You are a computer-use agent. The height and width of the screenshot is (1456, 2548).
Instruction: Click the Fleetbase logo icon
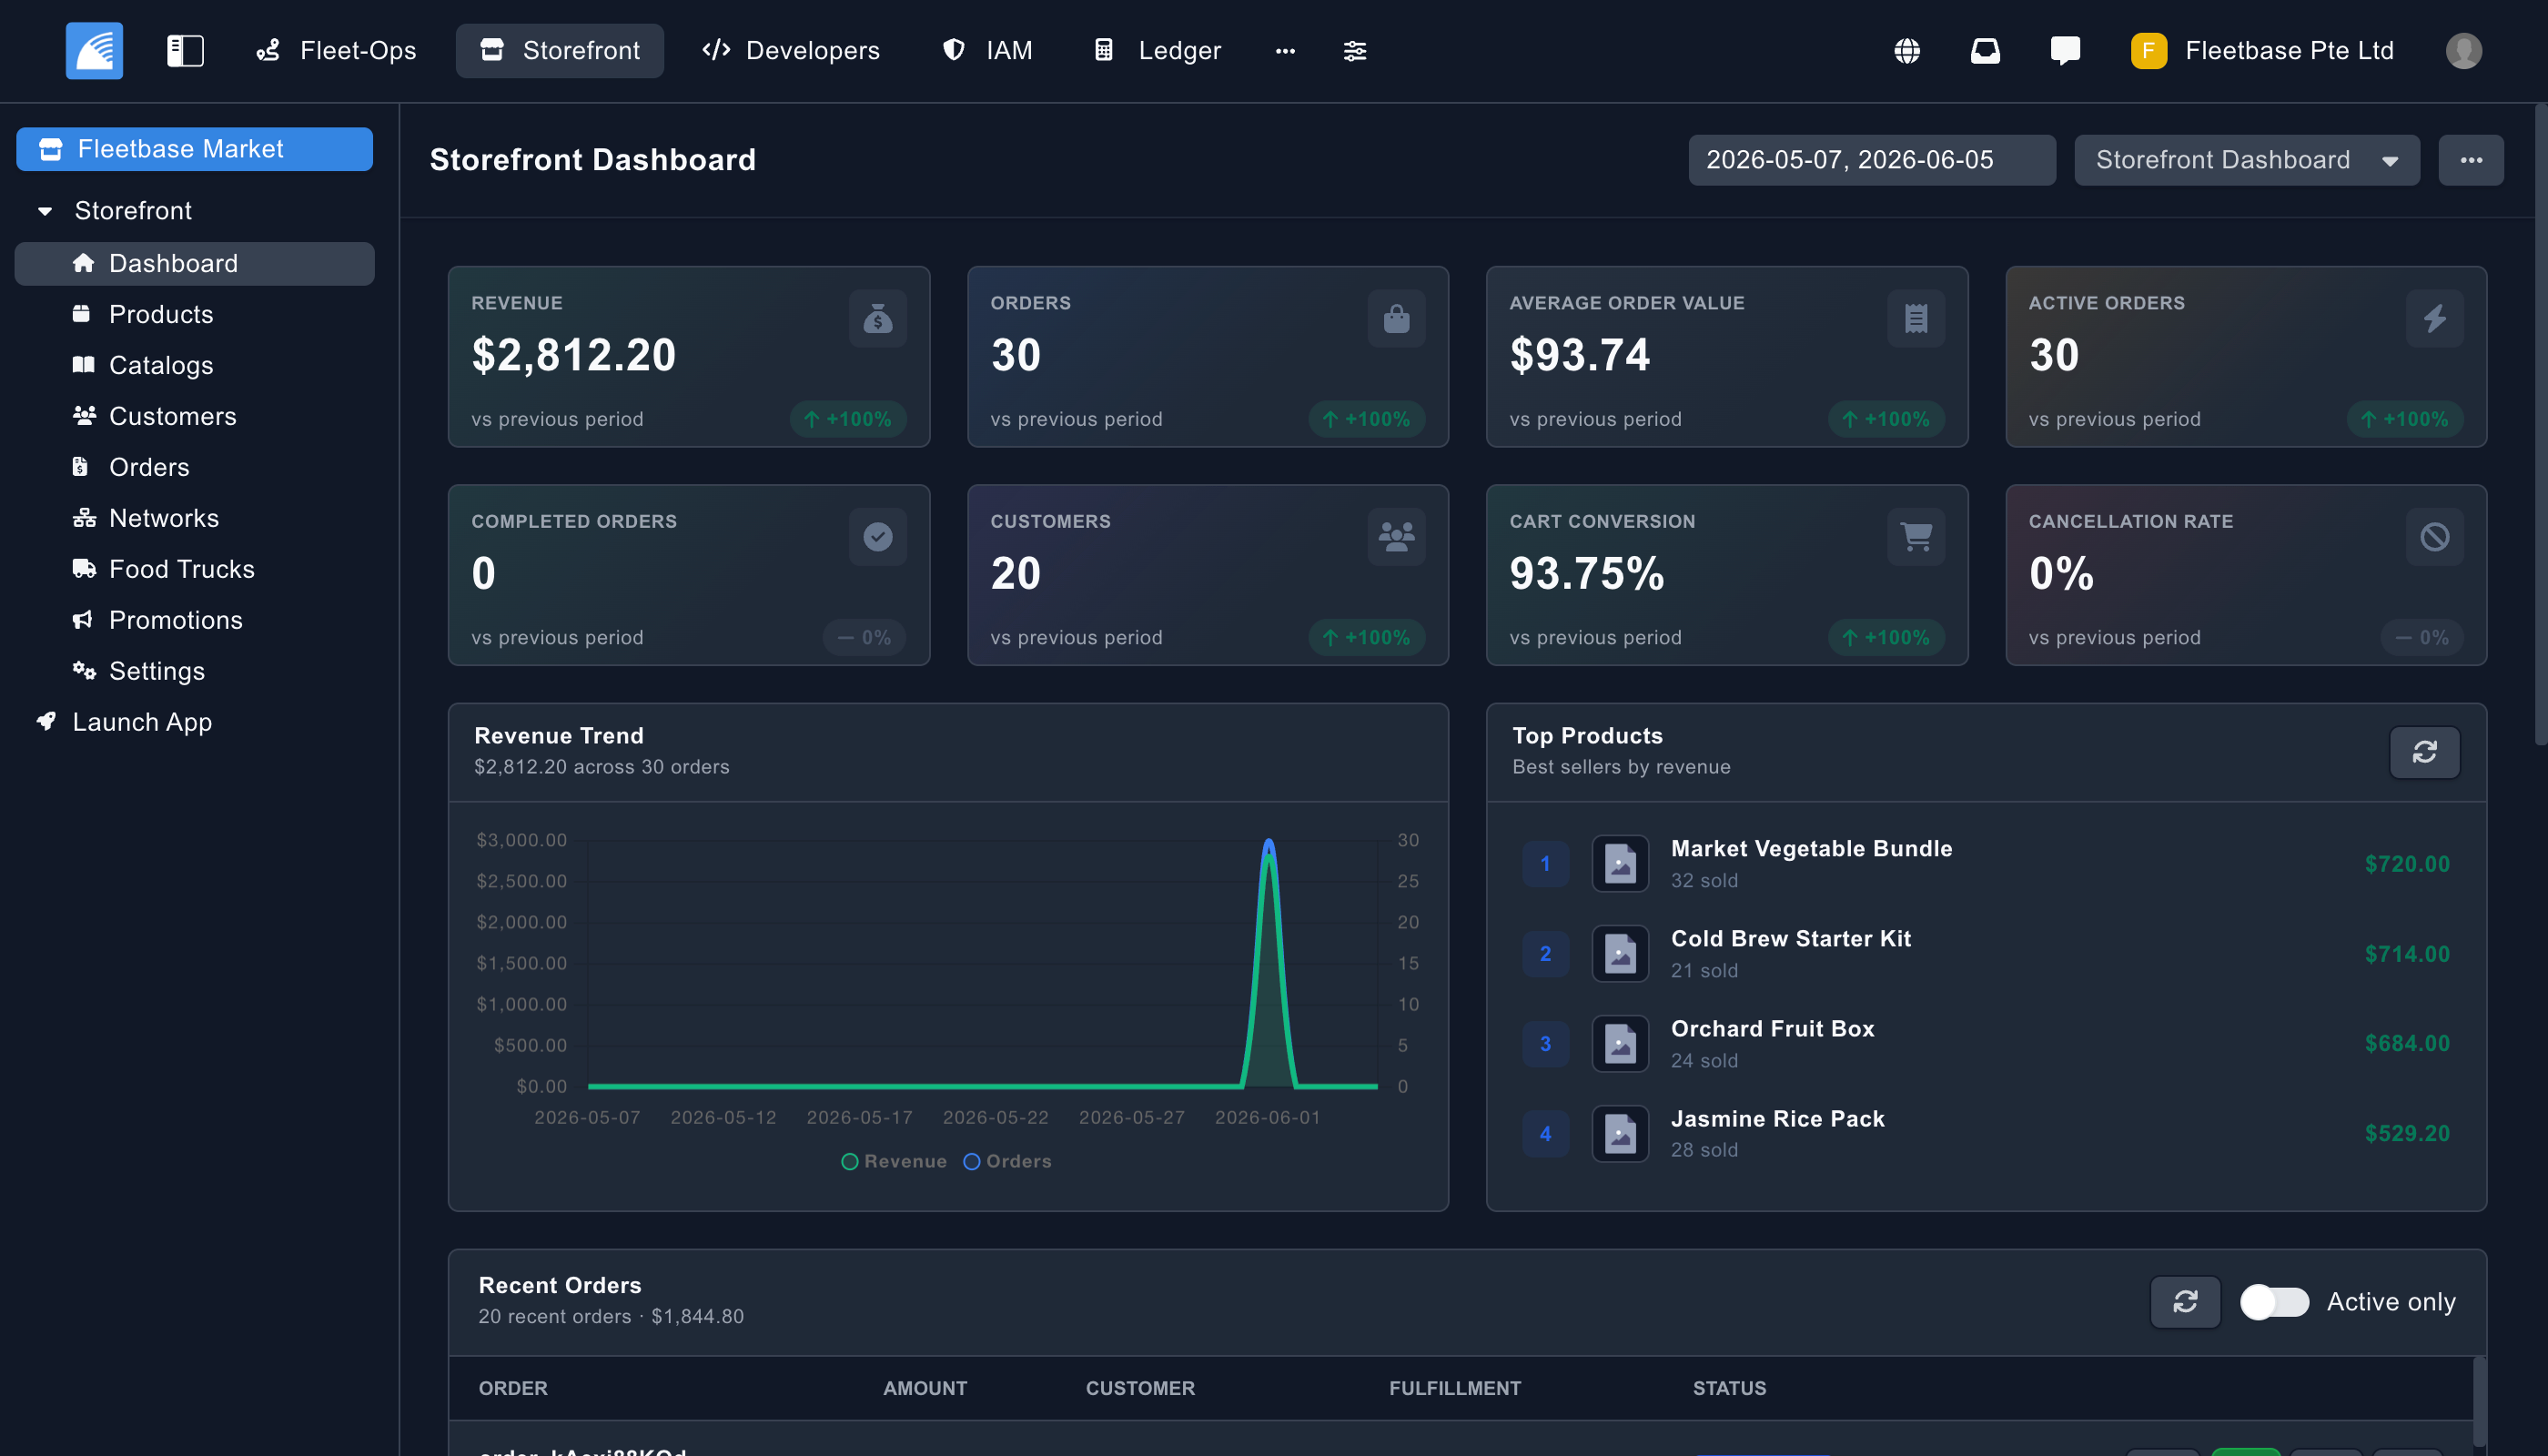pyautogui.click(x=94, y=50)
